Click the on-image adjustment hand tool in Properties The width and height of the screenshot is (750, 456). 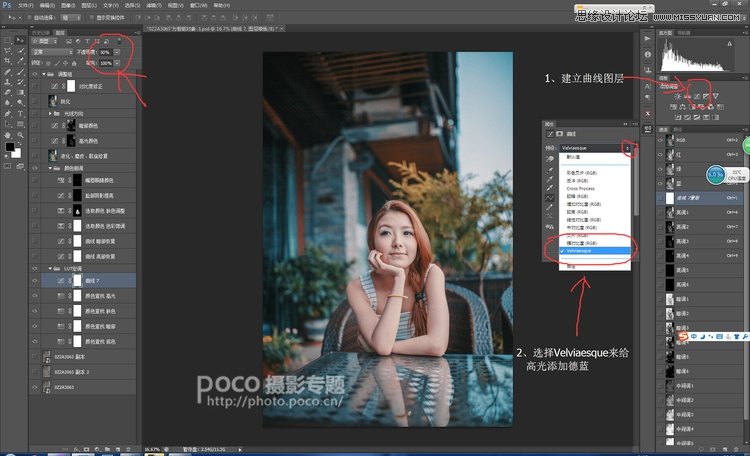click(550, 158)
